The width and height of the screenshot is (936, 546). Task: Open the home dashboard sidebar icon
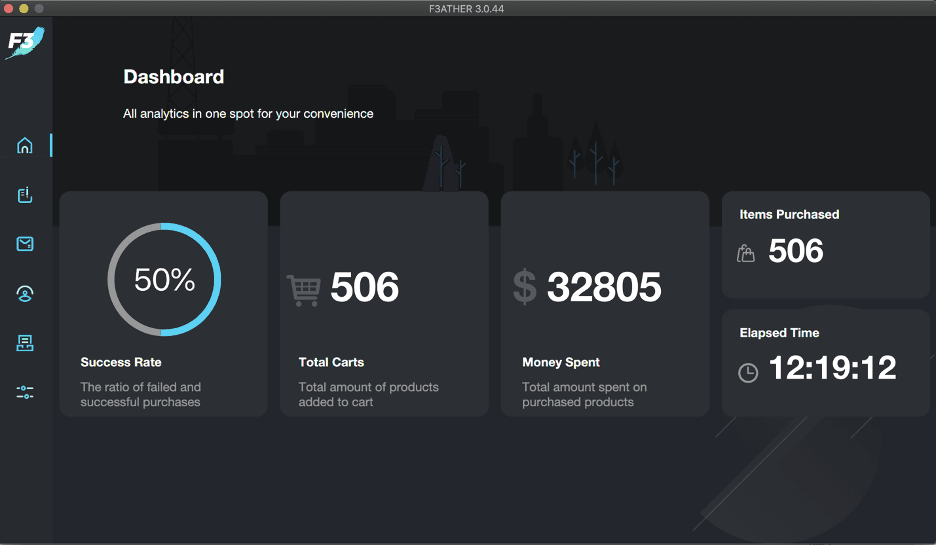(25, 146)
